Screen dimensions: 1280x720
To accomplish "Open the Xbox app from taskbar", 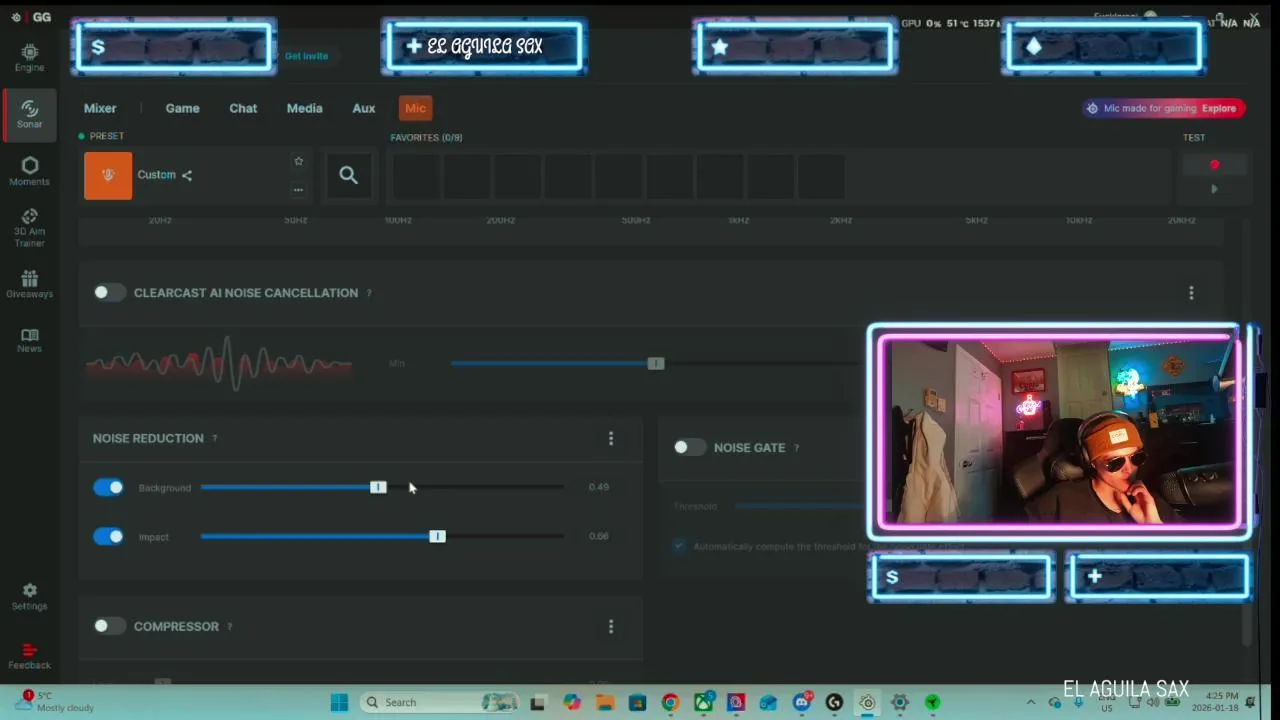I will (x=703, y=702).
